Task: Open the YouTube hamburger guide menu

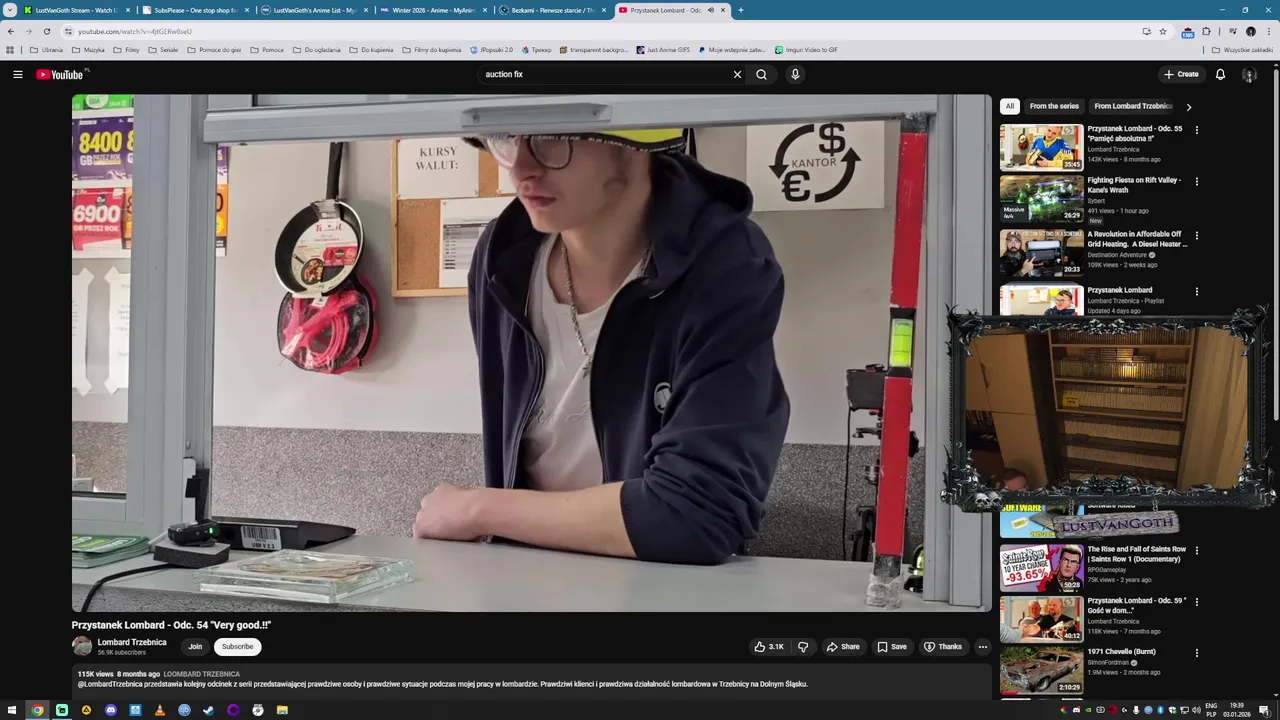Action: coord(17,74)
